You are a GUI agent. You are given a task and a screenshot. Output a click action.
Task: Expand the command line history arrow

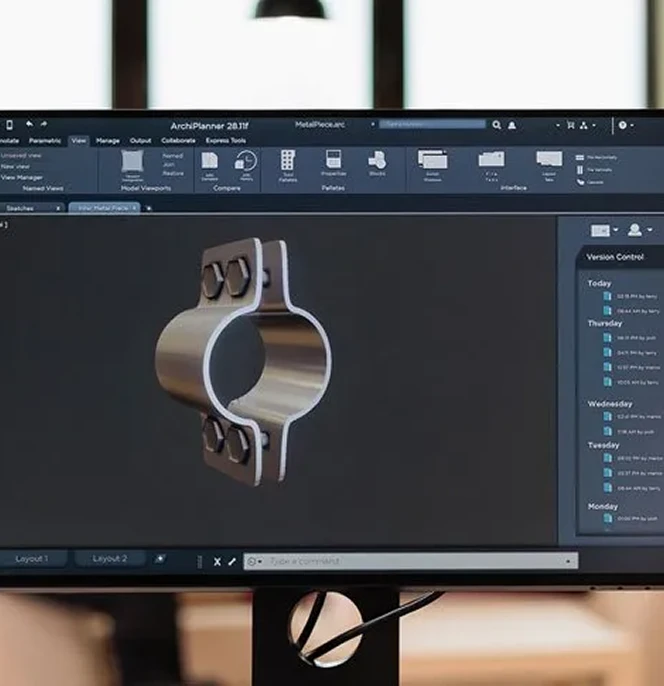(x=570, y=561)
